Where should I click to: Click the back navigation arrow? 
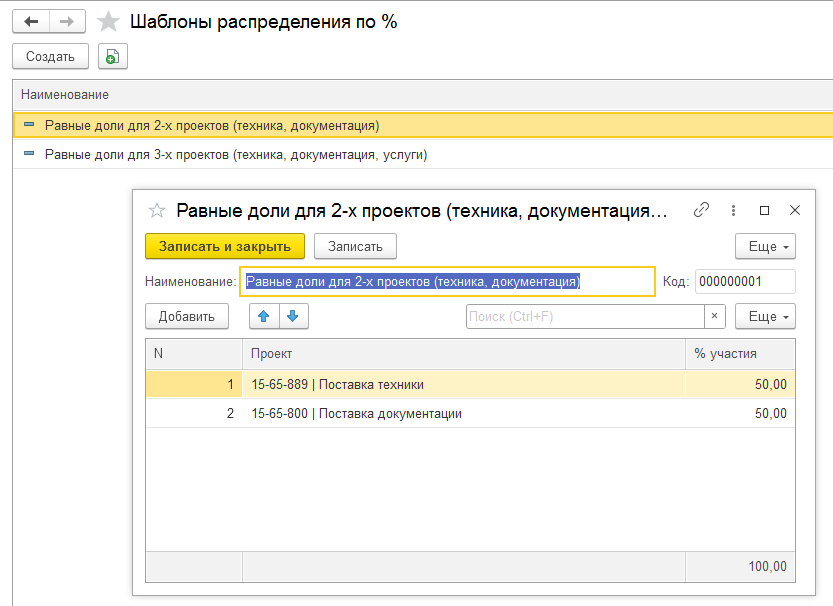[30, 21]
